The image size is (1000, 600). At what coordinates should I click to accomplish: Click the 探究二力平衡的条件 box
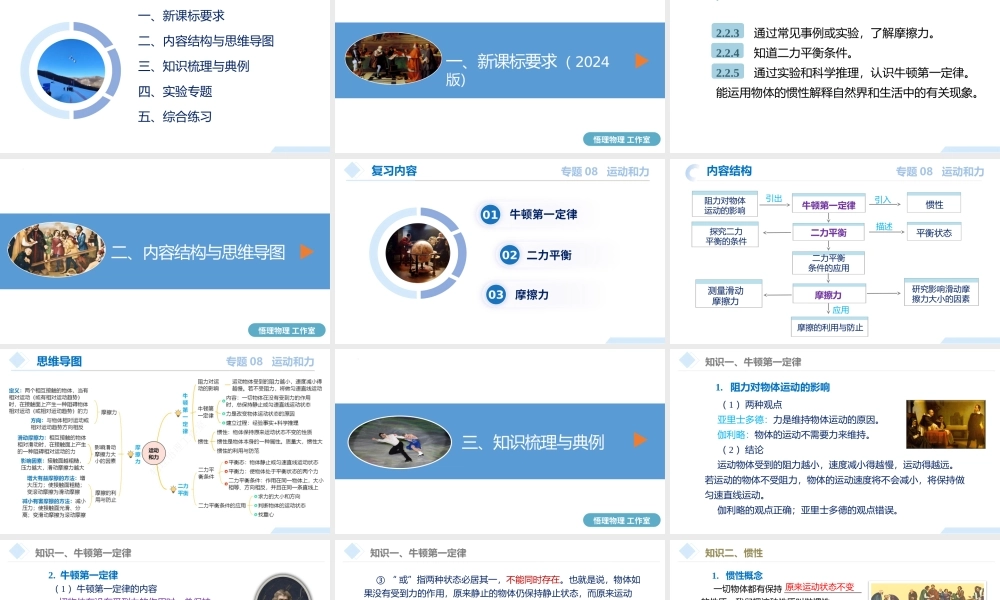[x=725, y=235]
